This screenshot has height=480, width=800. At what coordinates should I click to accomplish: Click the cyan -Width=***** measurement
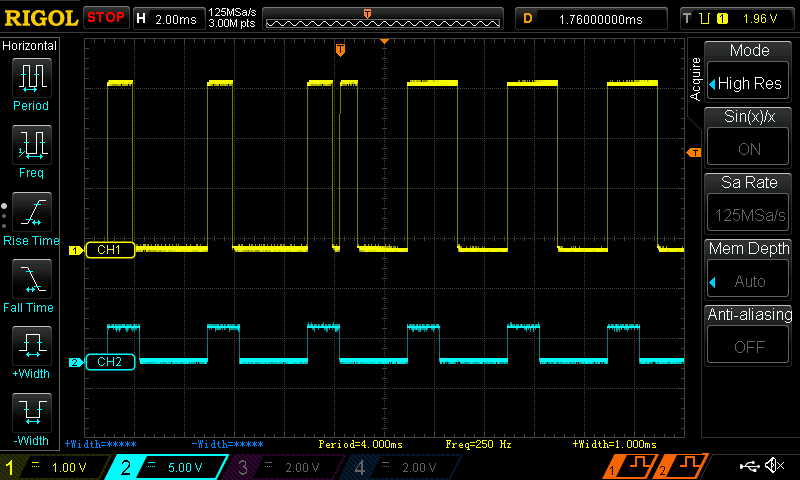[228, 444]
